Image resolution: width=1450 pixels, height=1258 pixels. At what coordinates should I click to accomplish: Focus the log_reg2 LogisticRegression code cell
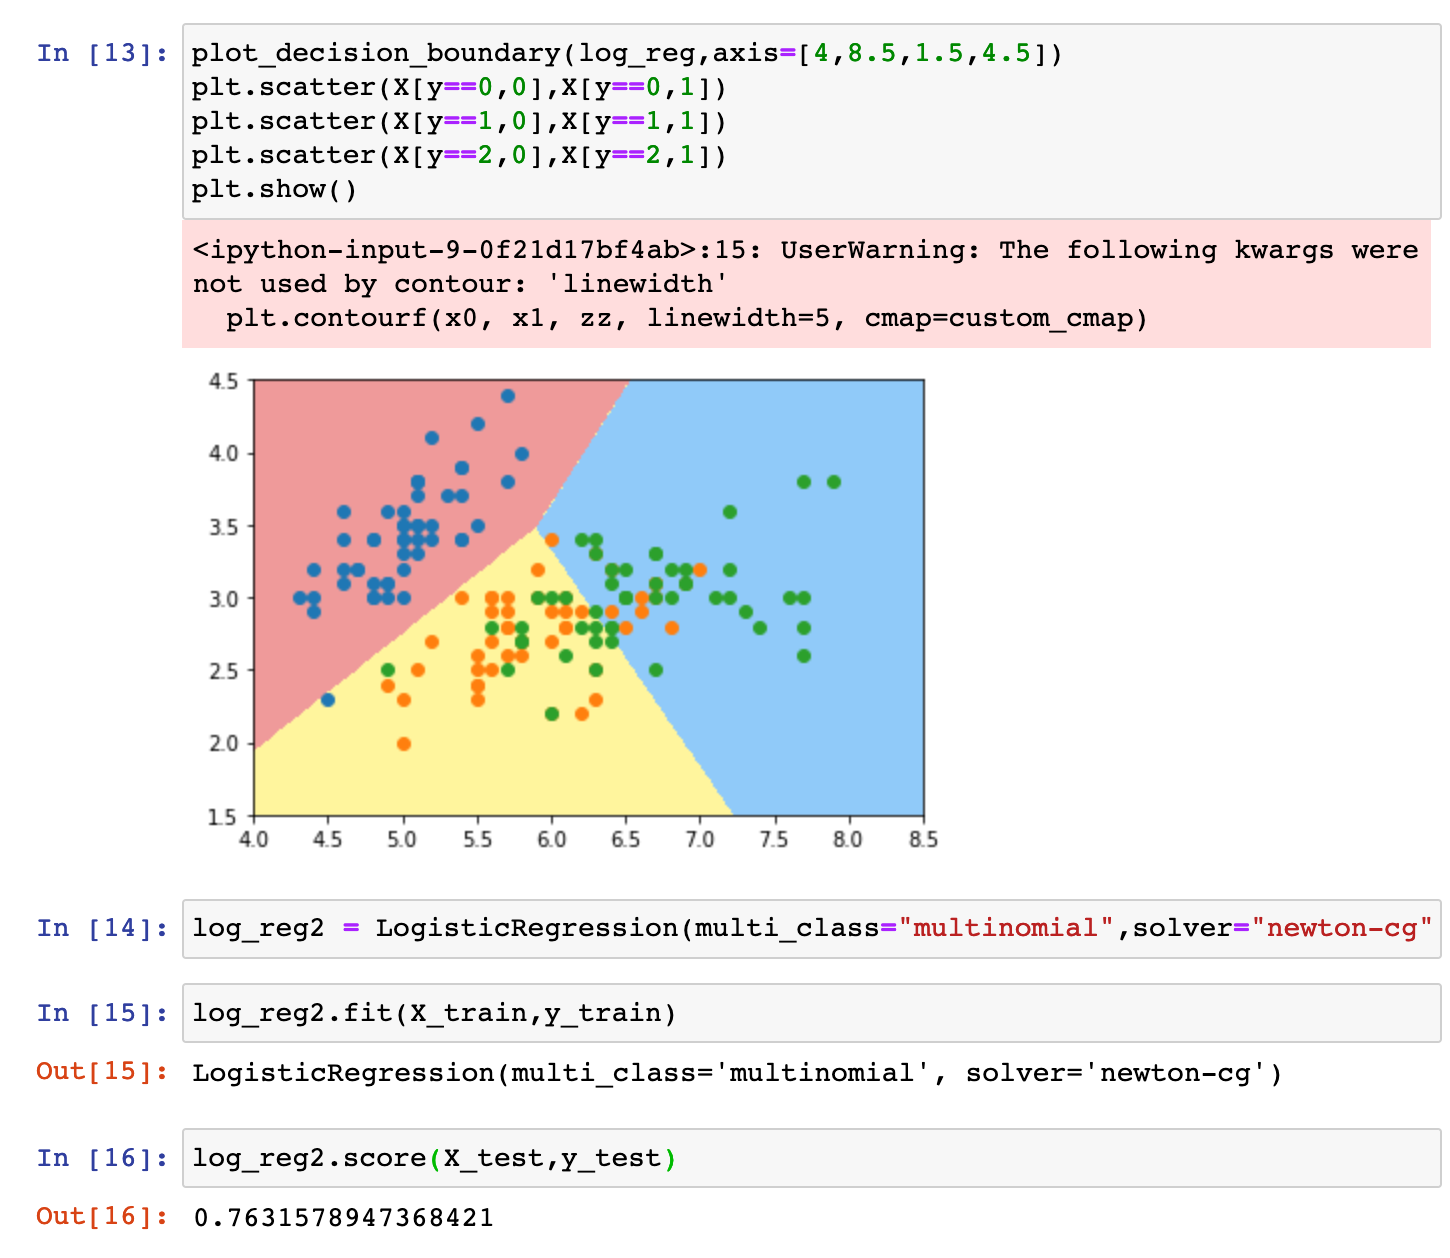805,928
